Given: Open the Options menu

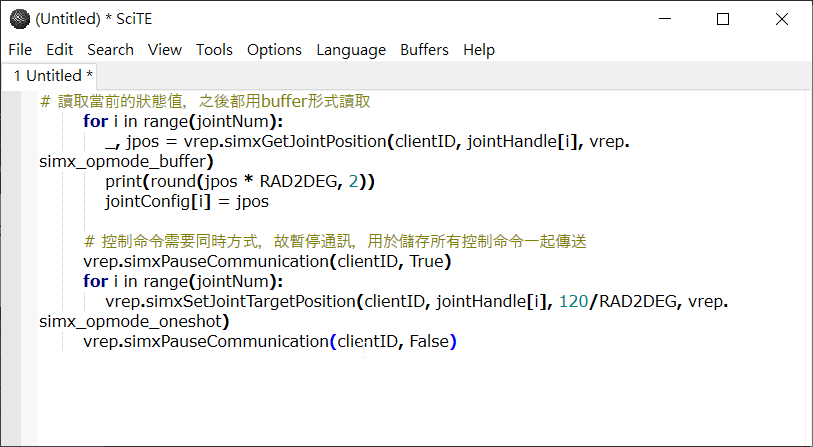Looking at the screenshot, I should pyautogui.click(x=274, y=50).
